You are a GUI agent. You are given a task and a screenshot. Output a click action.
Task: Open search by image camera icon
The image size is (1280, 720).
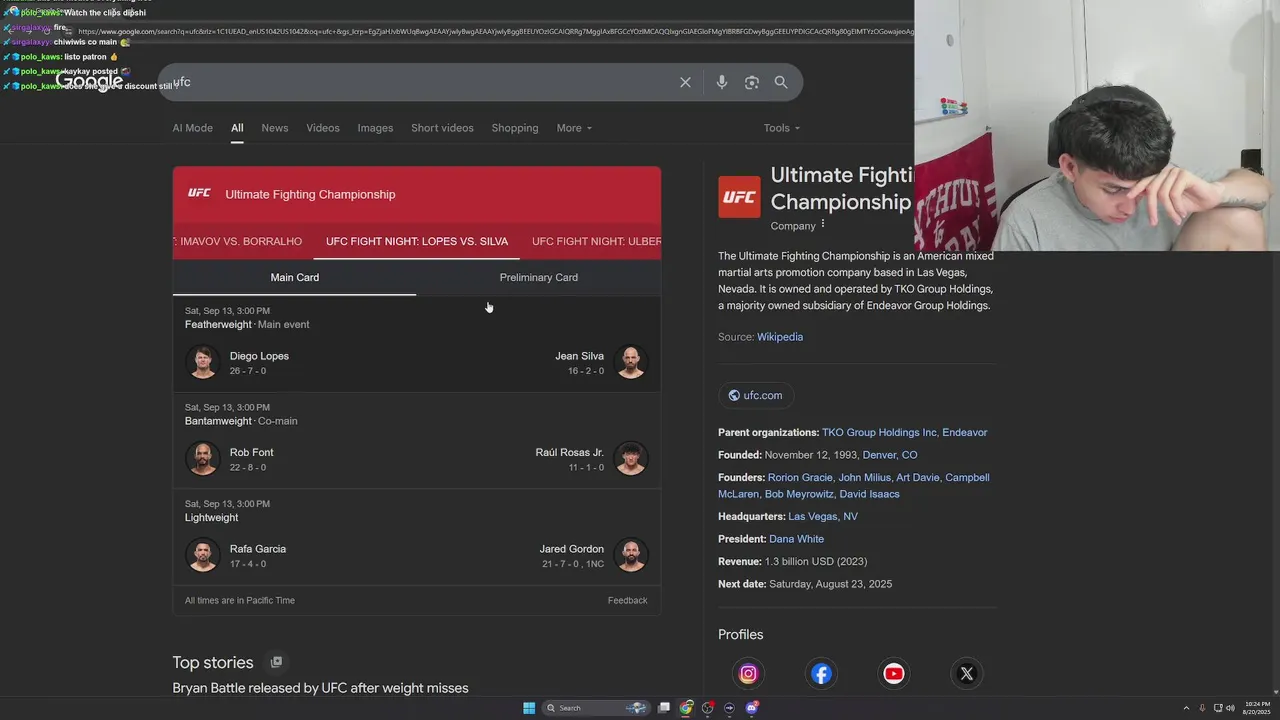[x=752, y=82]
